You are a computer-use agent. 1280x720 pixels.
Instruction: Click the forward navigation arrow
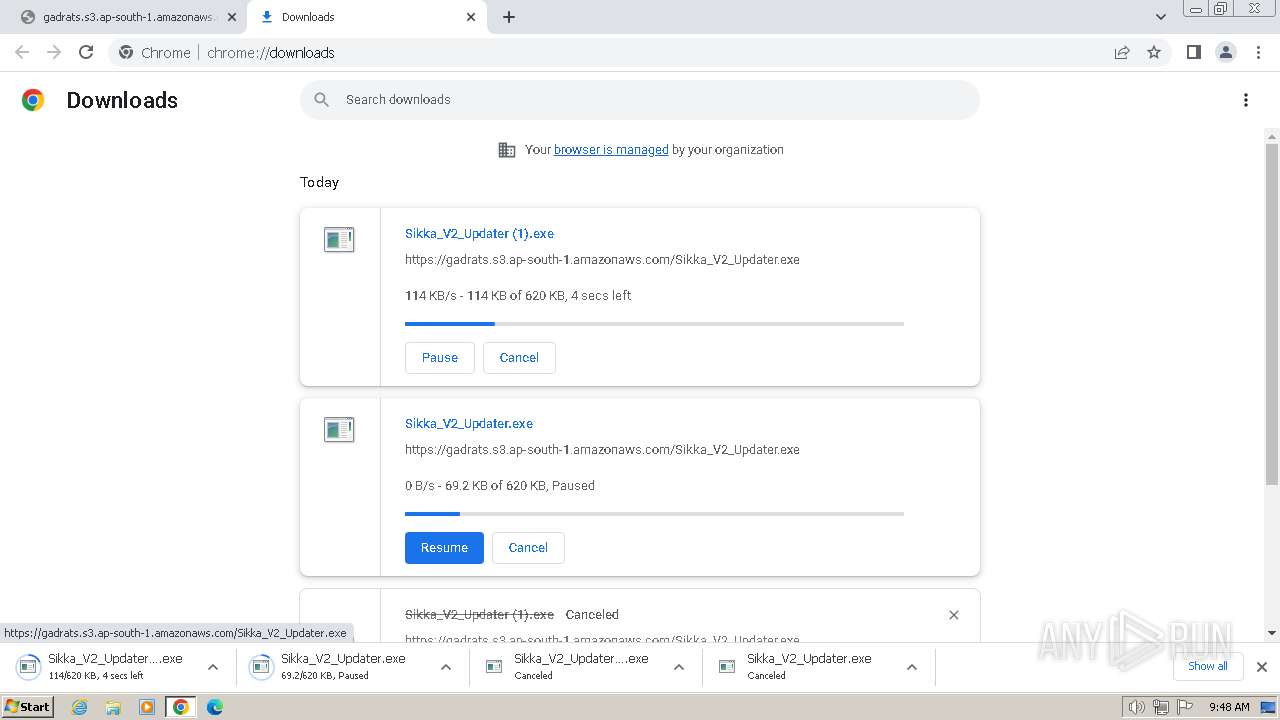pos(54,53)
